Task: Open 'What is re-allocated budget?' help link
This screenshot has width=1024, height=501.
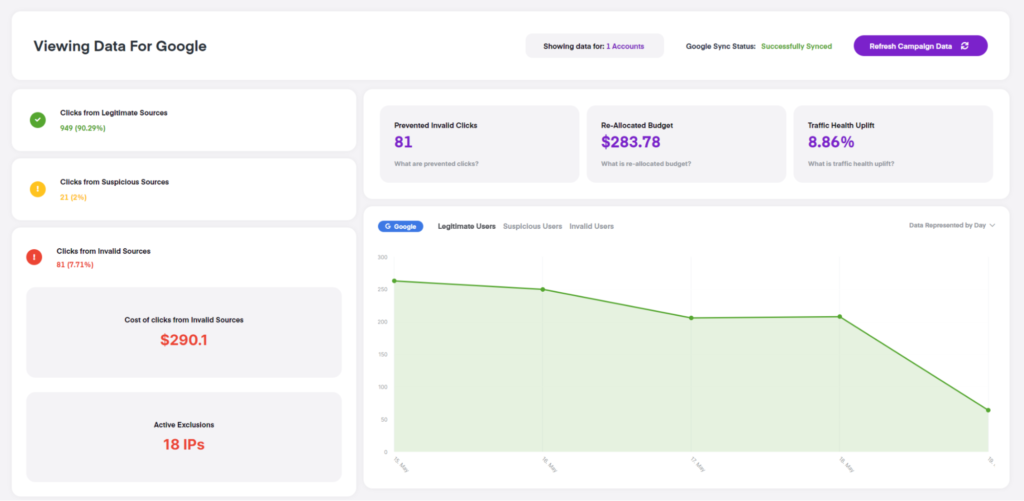Action: tap(646, 163)
